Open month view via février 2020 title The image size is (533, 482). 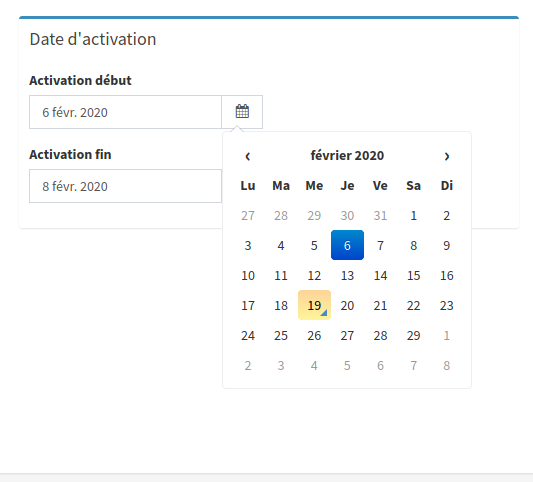point(347,156)
